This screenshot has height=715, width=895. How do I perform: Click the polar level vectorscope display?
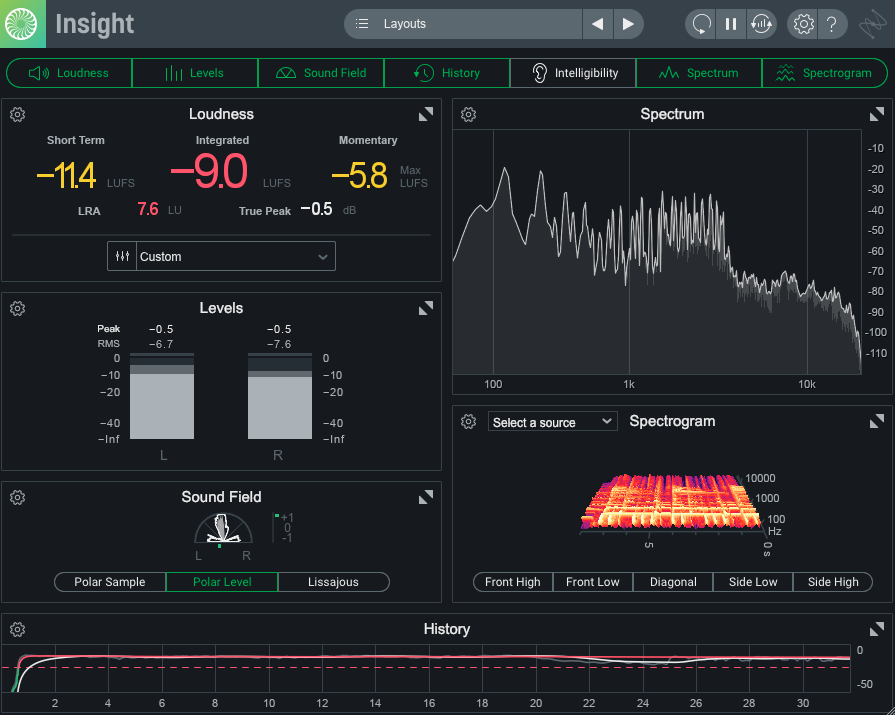tap(223, 528)
